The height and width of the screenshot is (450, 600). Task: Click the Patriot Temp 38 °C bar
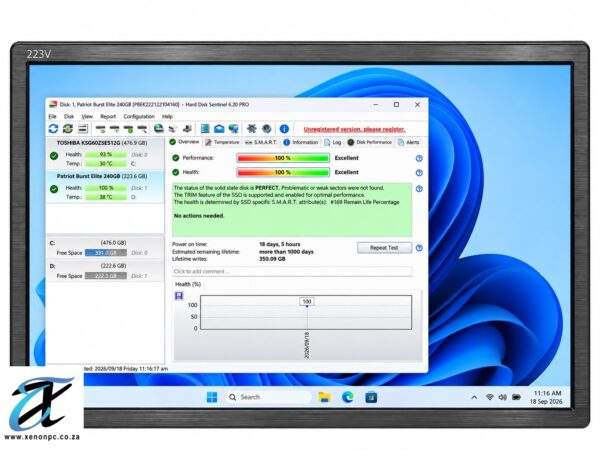106,197
